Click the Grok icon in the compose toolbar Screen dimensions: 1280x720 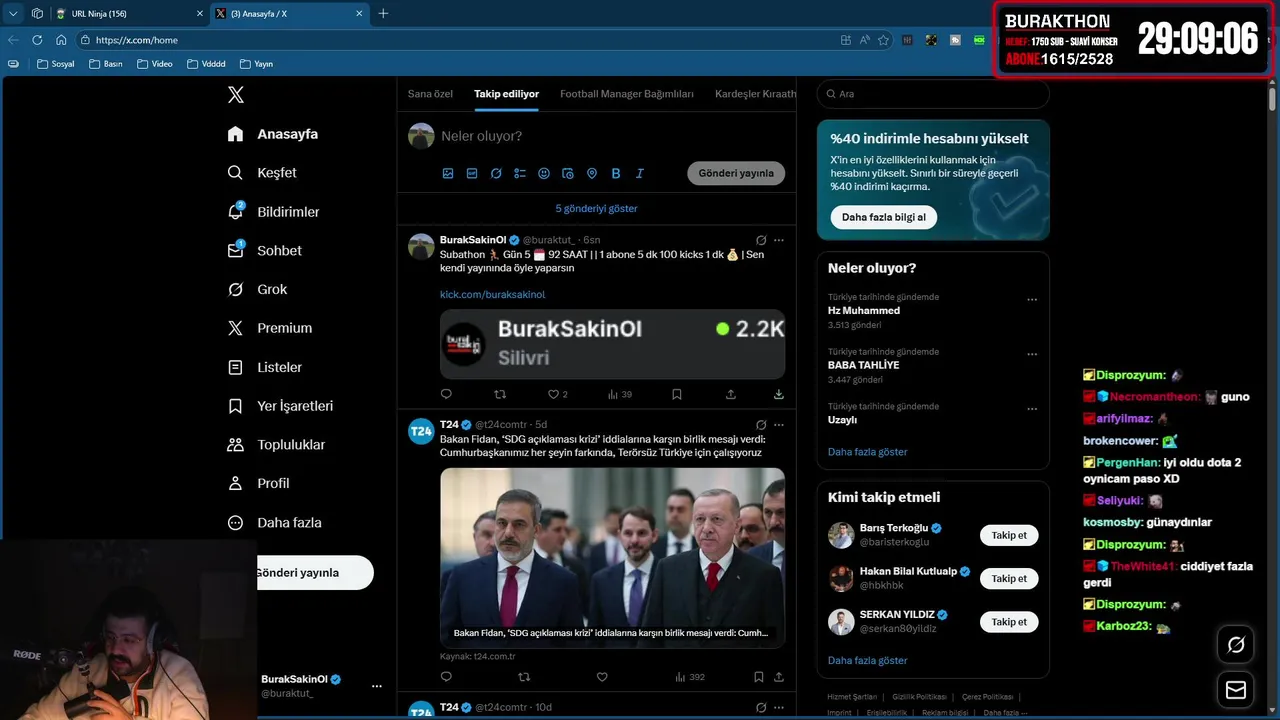[496, 173]
